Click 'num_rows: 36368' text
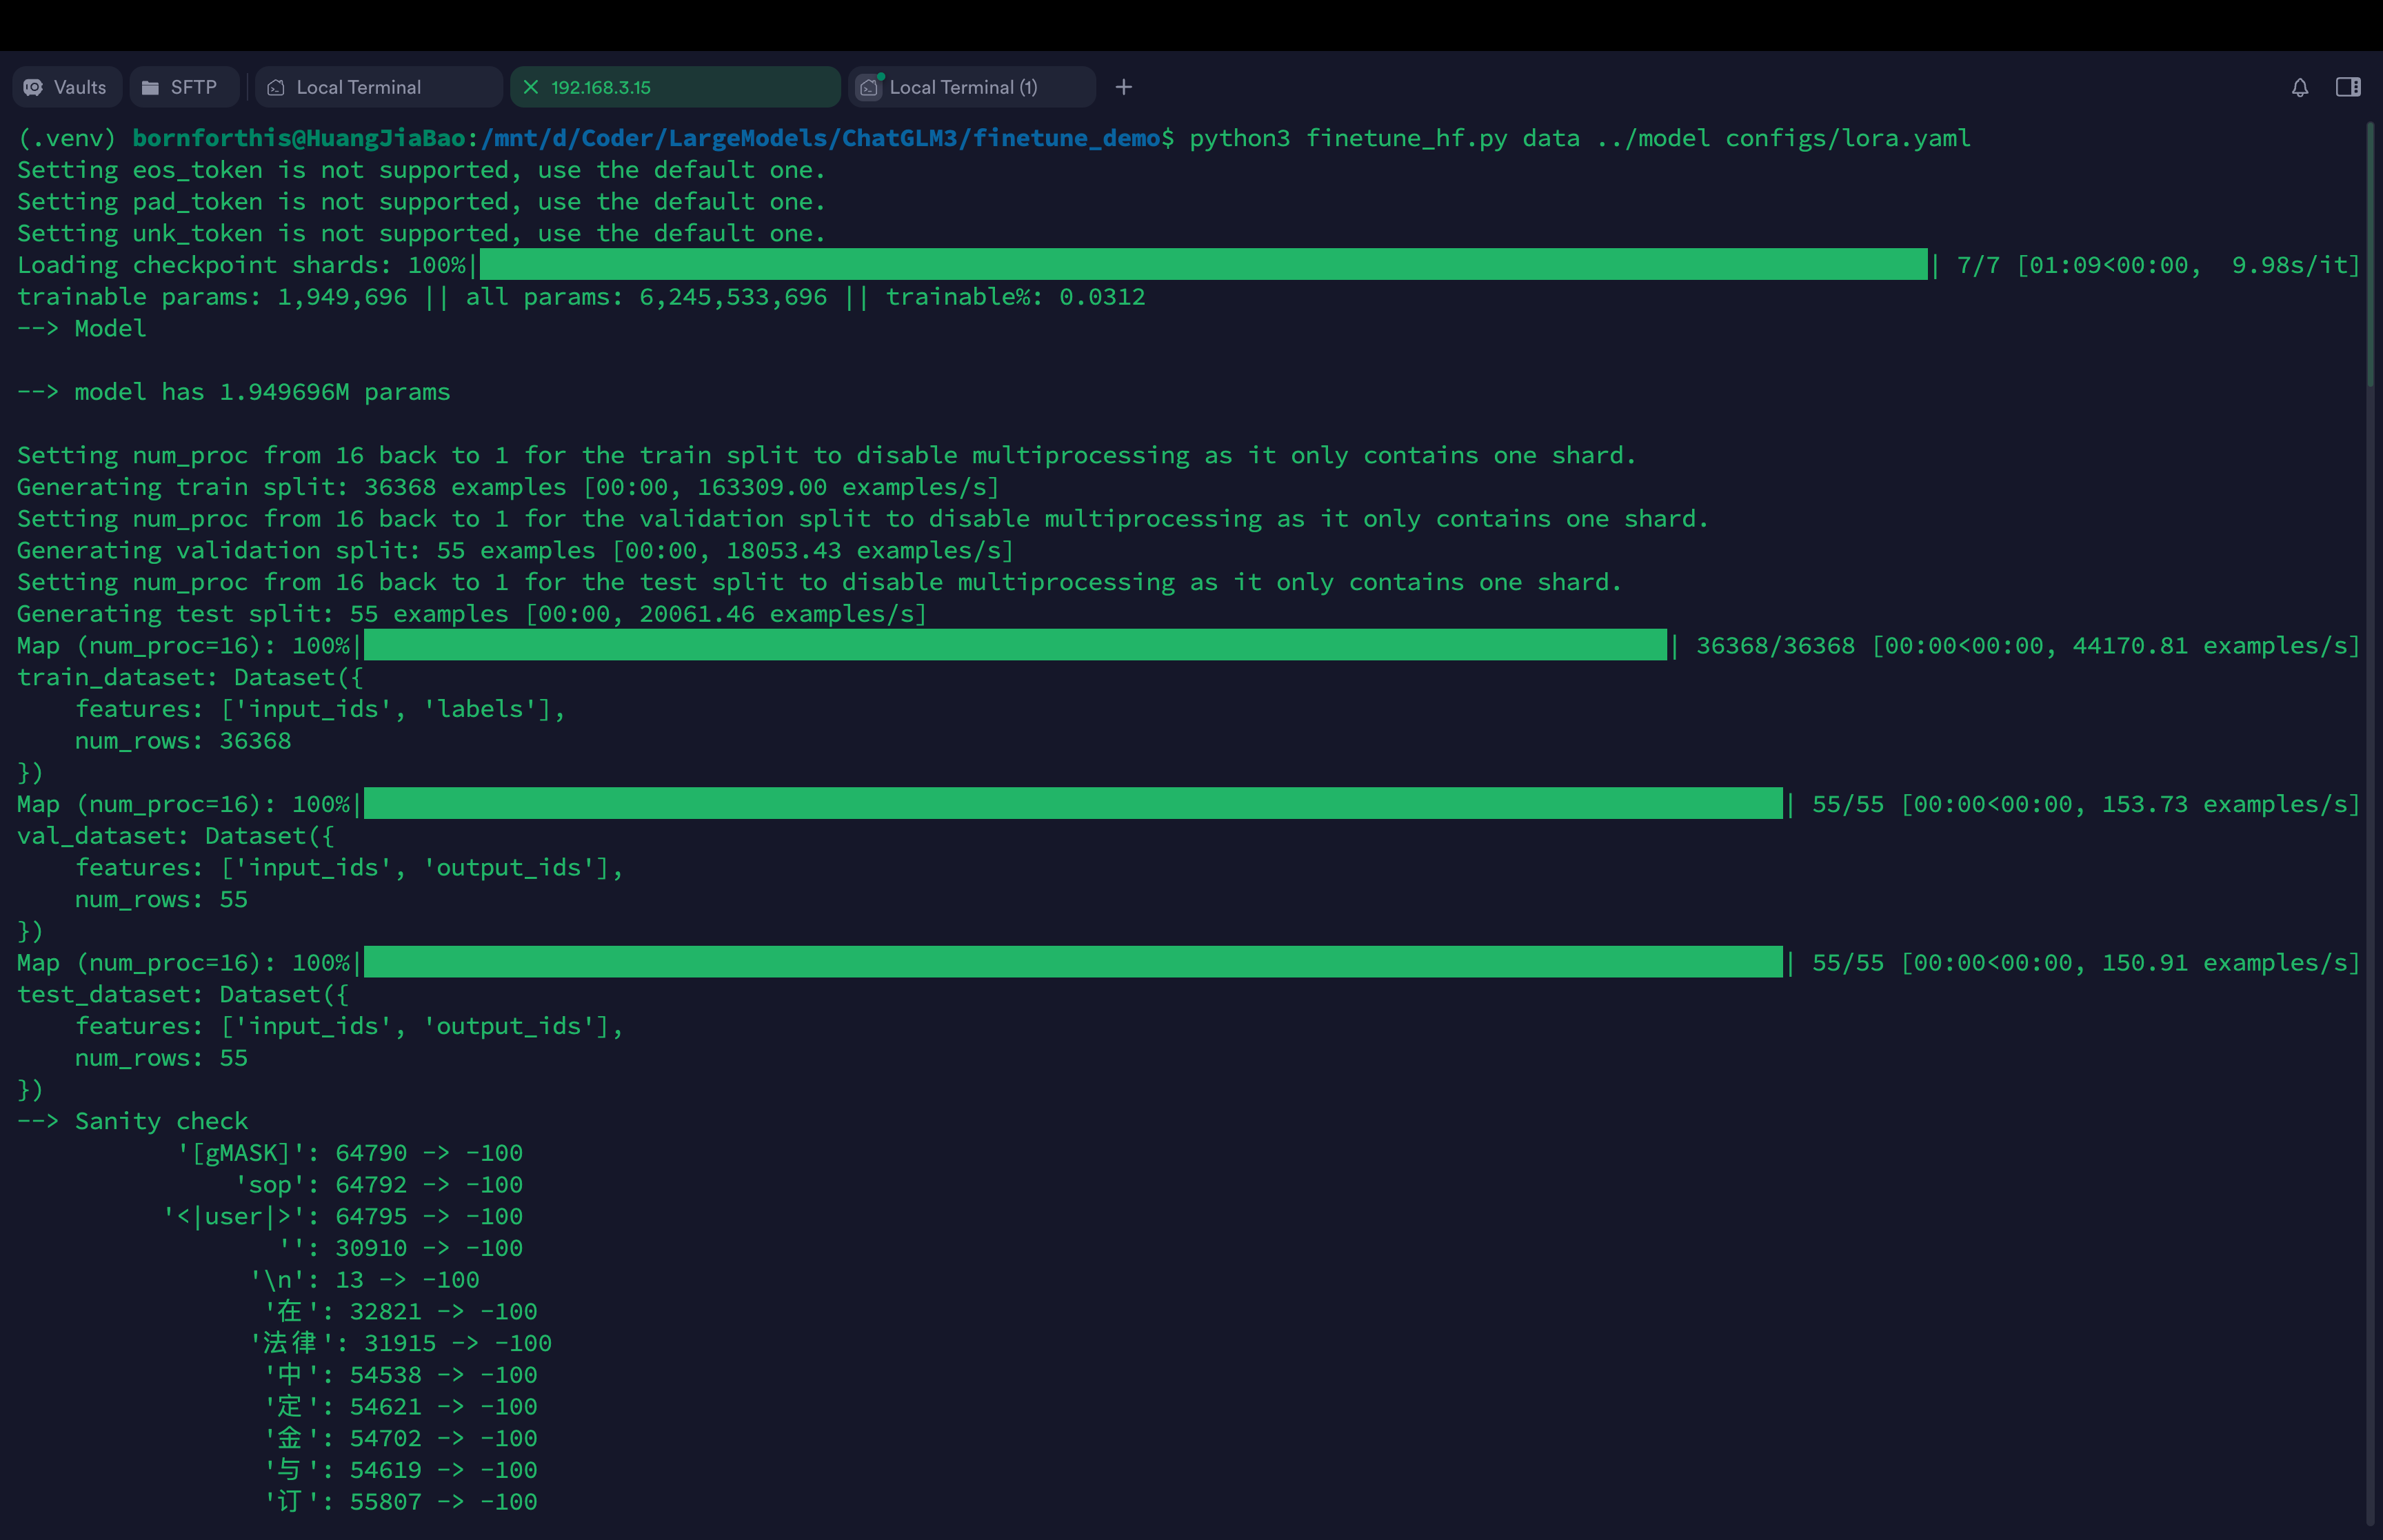 tap(183, 741)
